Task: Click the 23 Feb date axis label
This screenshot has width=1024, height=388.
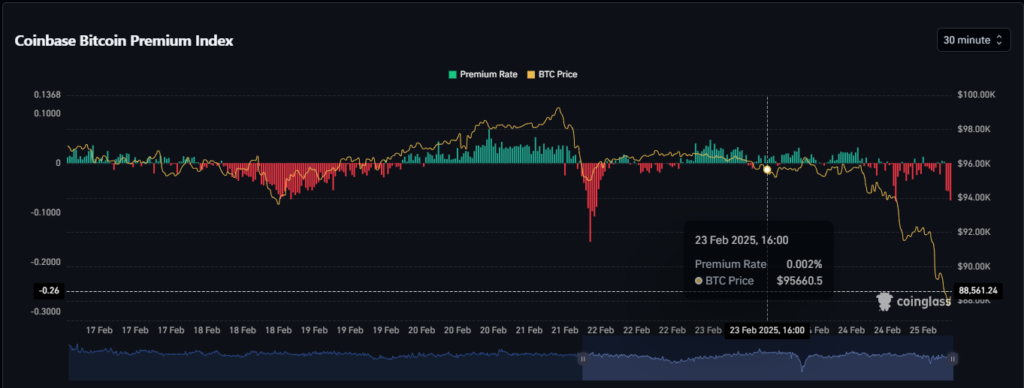Action: pos(708,331)
